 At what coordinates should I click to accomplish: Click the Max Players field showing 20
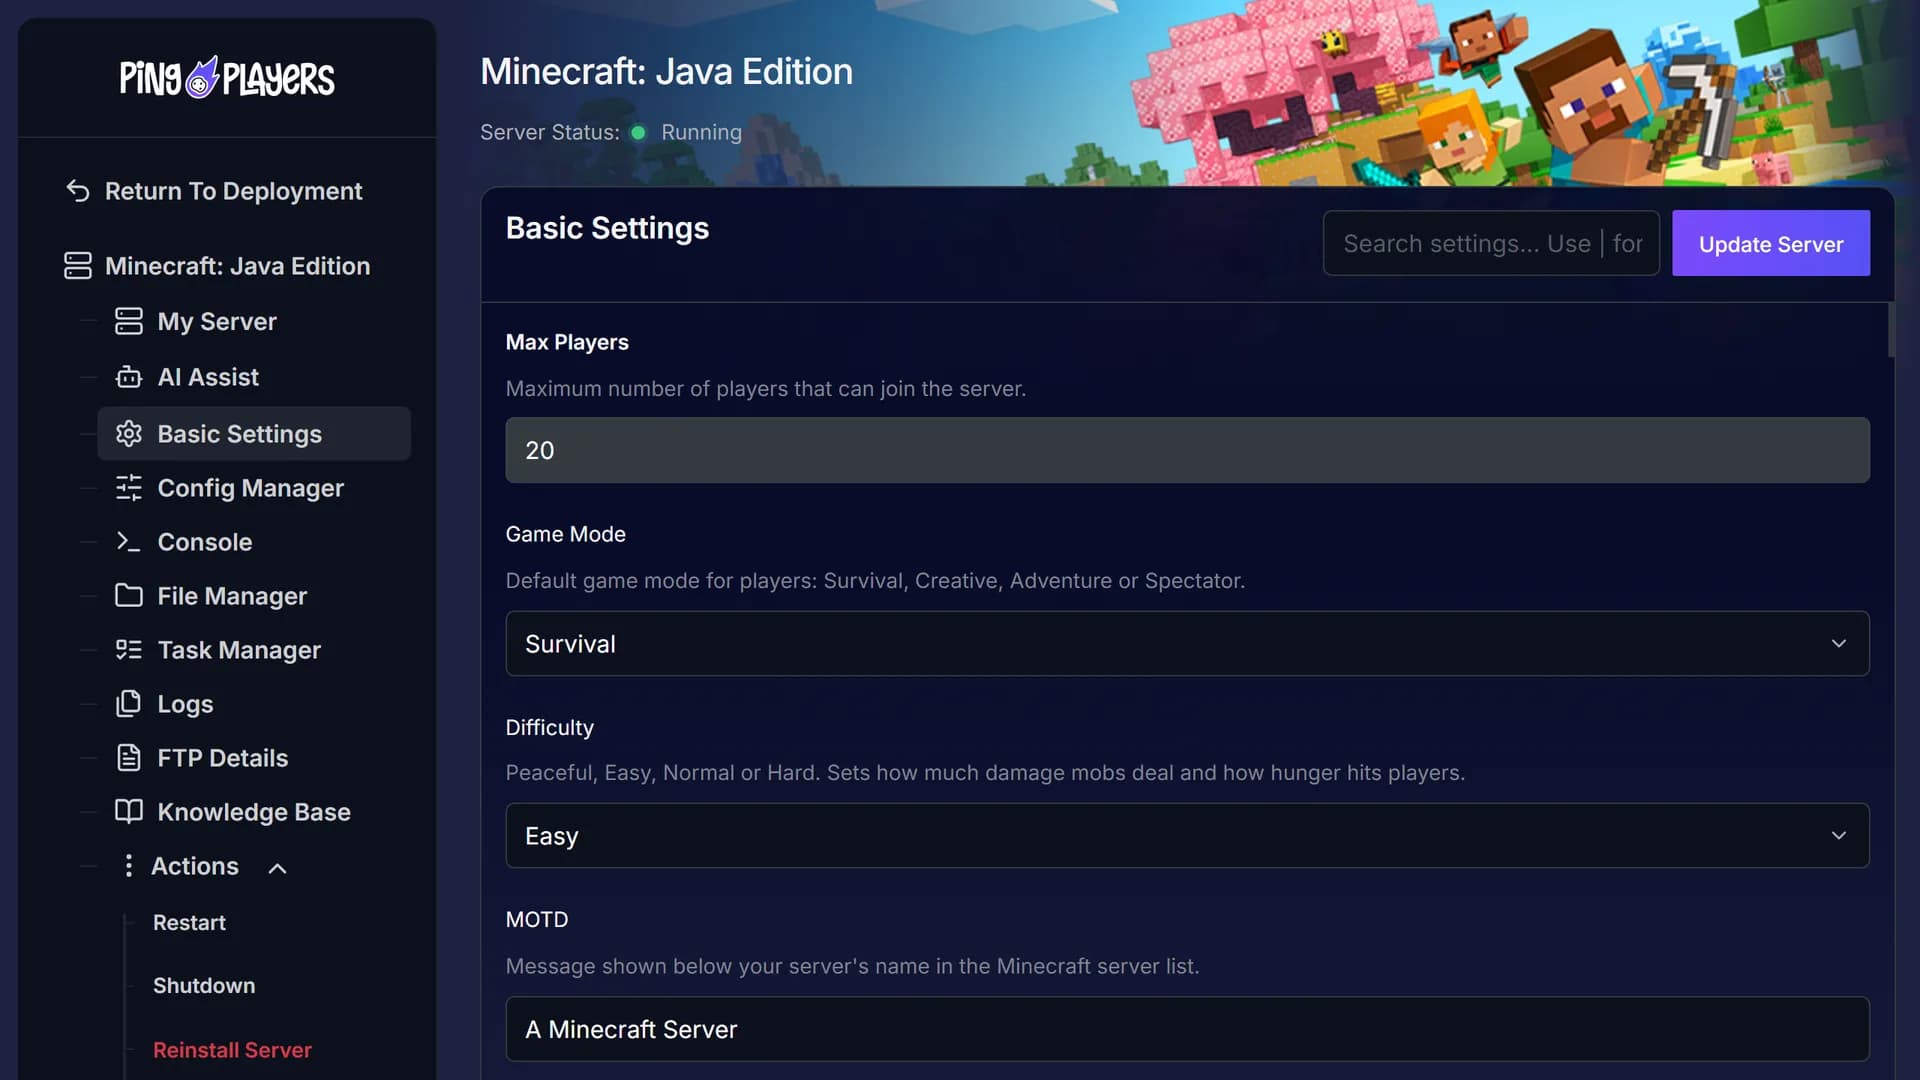point(1187,450)
